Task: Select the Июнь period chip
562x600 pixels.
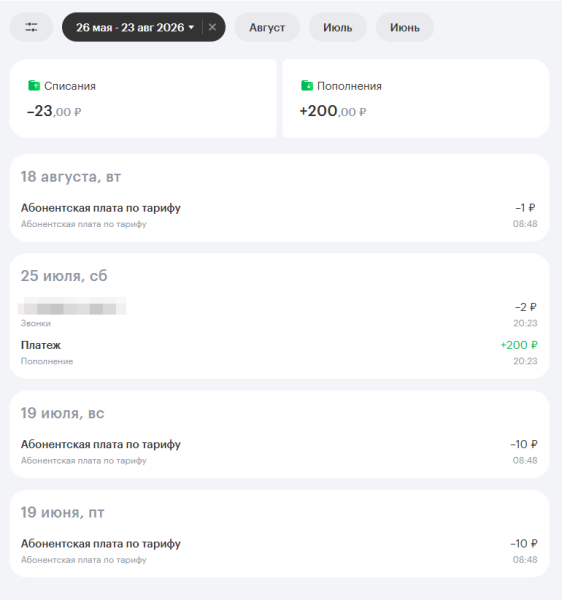Action: [405, 27]
